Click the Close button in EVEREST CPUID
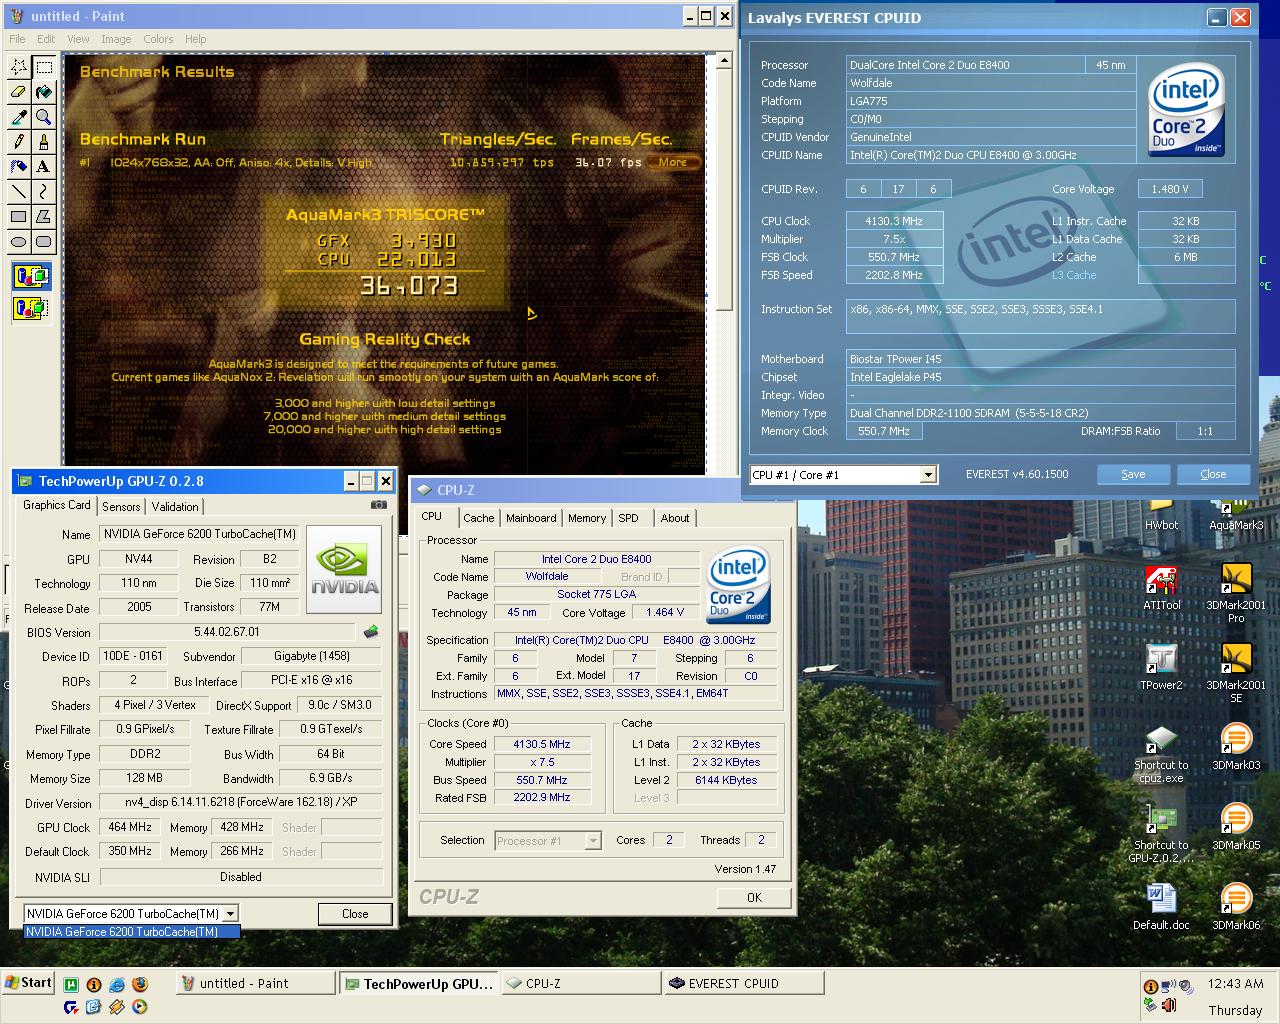 1213,474
